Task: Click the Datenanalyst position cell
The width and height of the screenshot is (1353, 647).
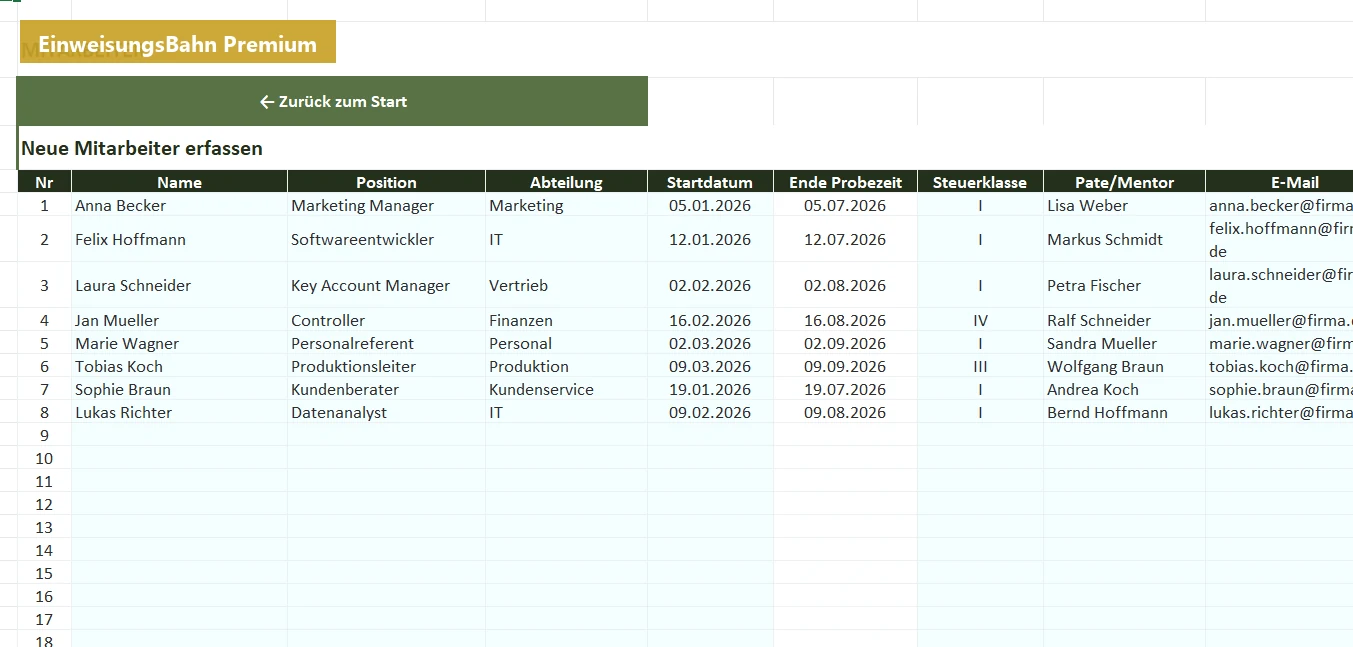Action: pos(386,412)
